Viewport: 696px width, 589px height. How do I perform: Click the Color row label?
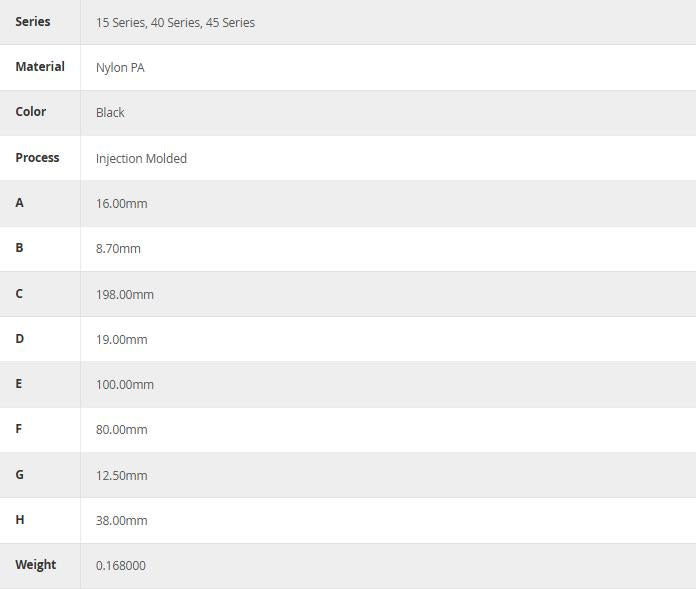30,111
